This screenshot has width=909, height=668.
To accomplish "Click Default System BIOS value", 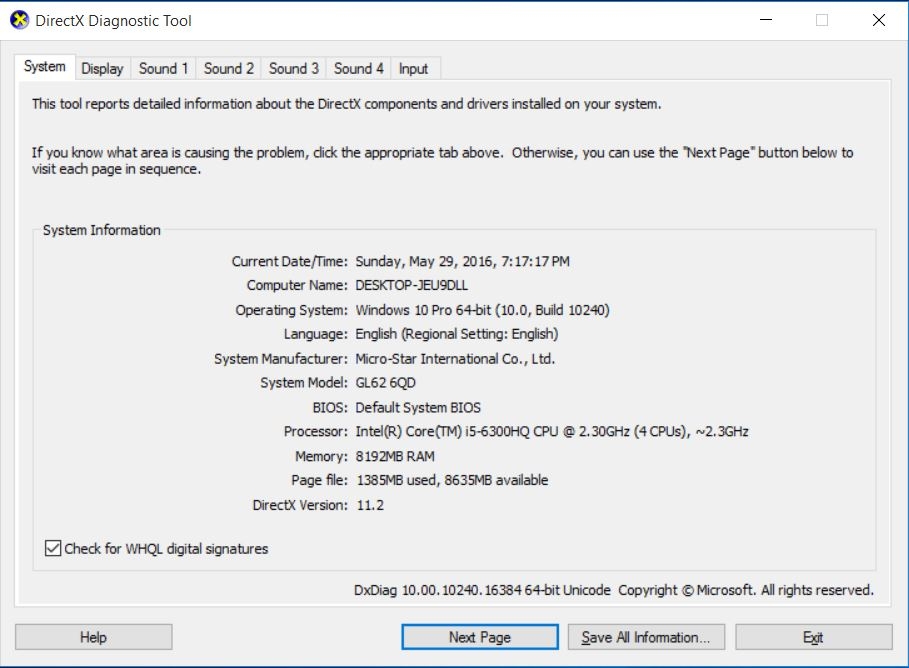I will coord(418,408).
